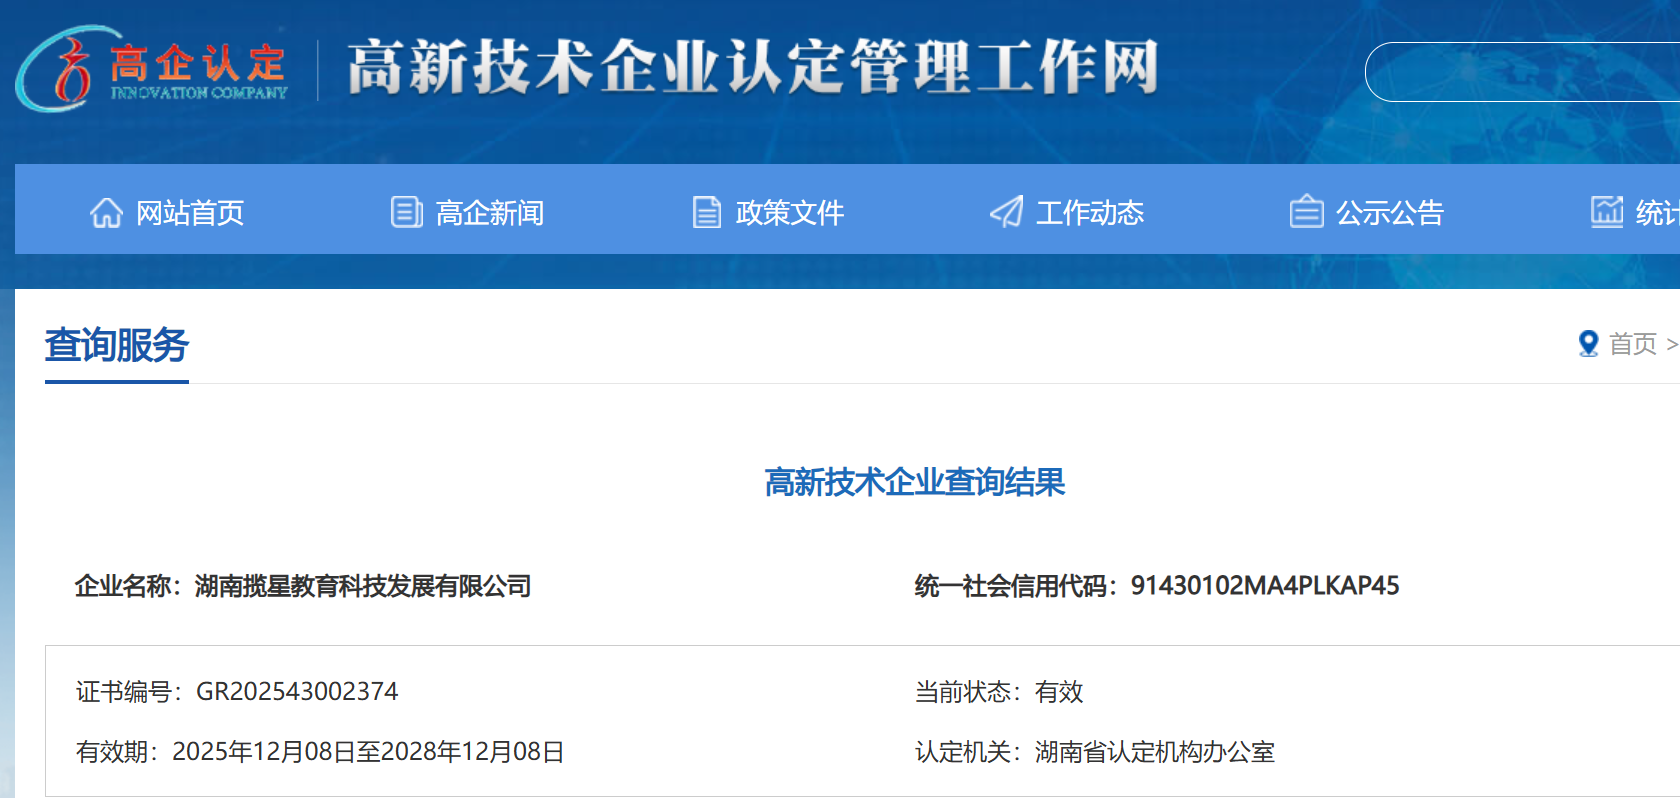Click the paper plane icon beside 工作动态
This screenshot has height=798, width=1680.
click(1007, 212)
